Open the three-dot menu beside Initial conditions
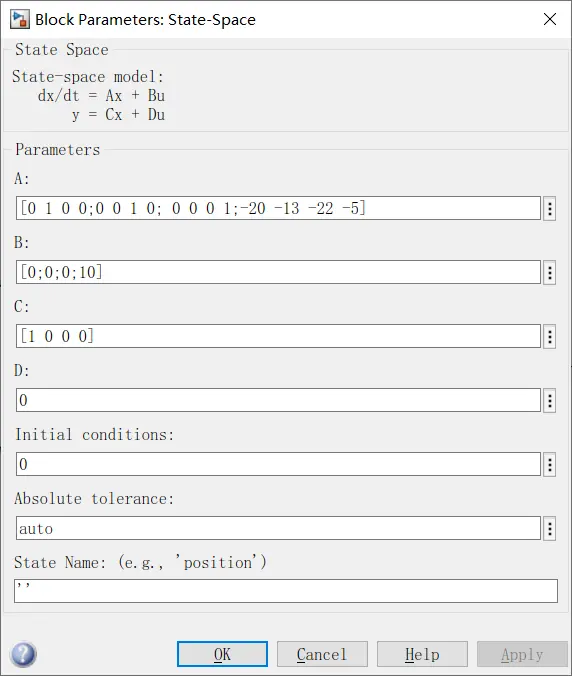 click(550, 465)
